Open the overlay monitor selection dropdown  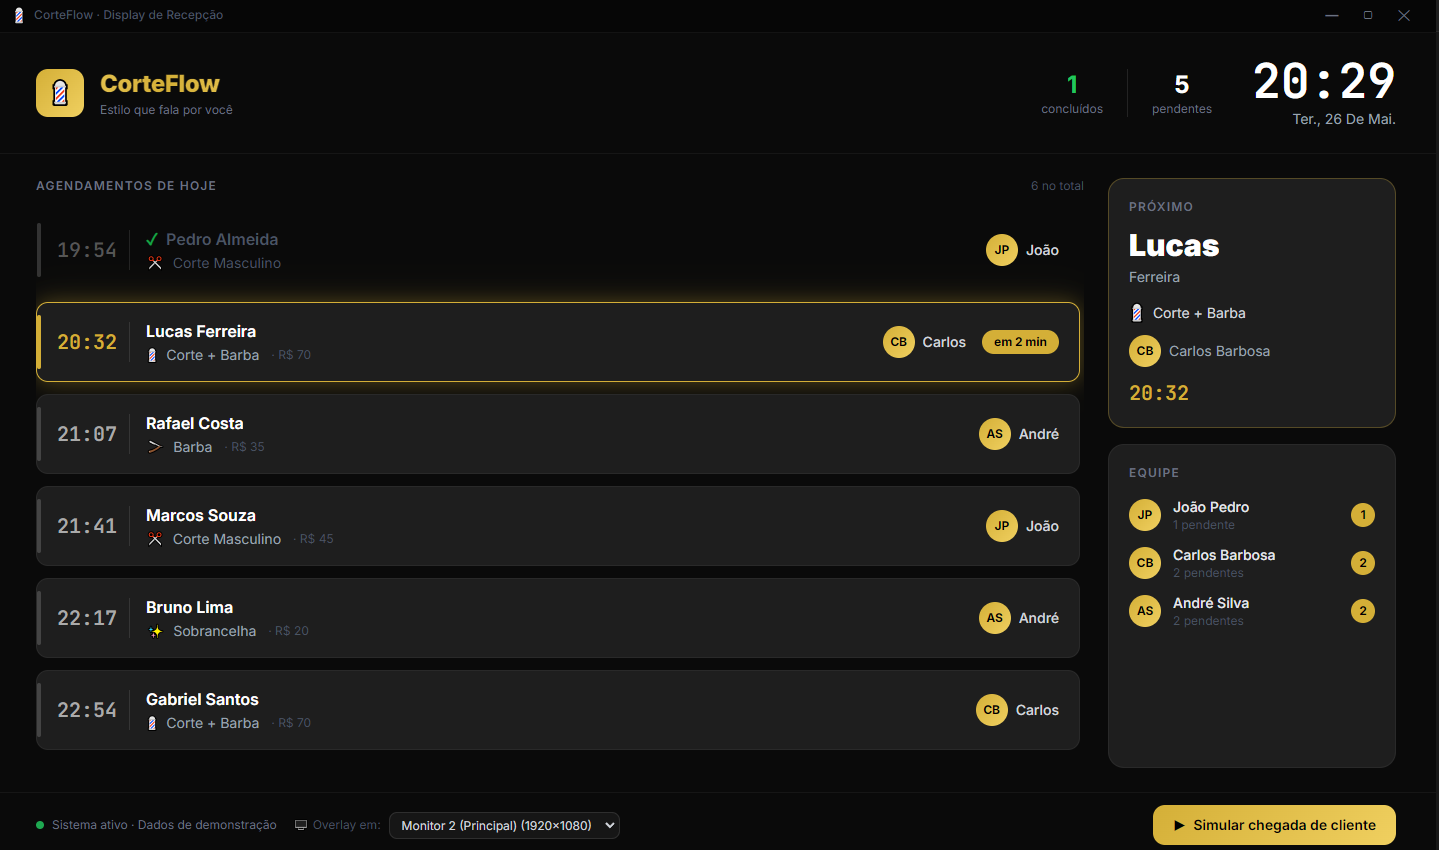click(504, 825)
